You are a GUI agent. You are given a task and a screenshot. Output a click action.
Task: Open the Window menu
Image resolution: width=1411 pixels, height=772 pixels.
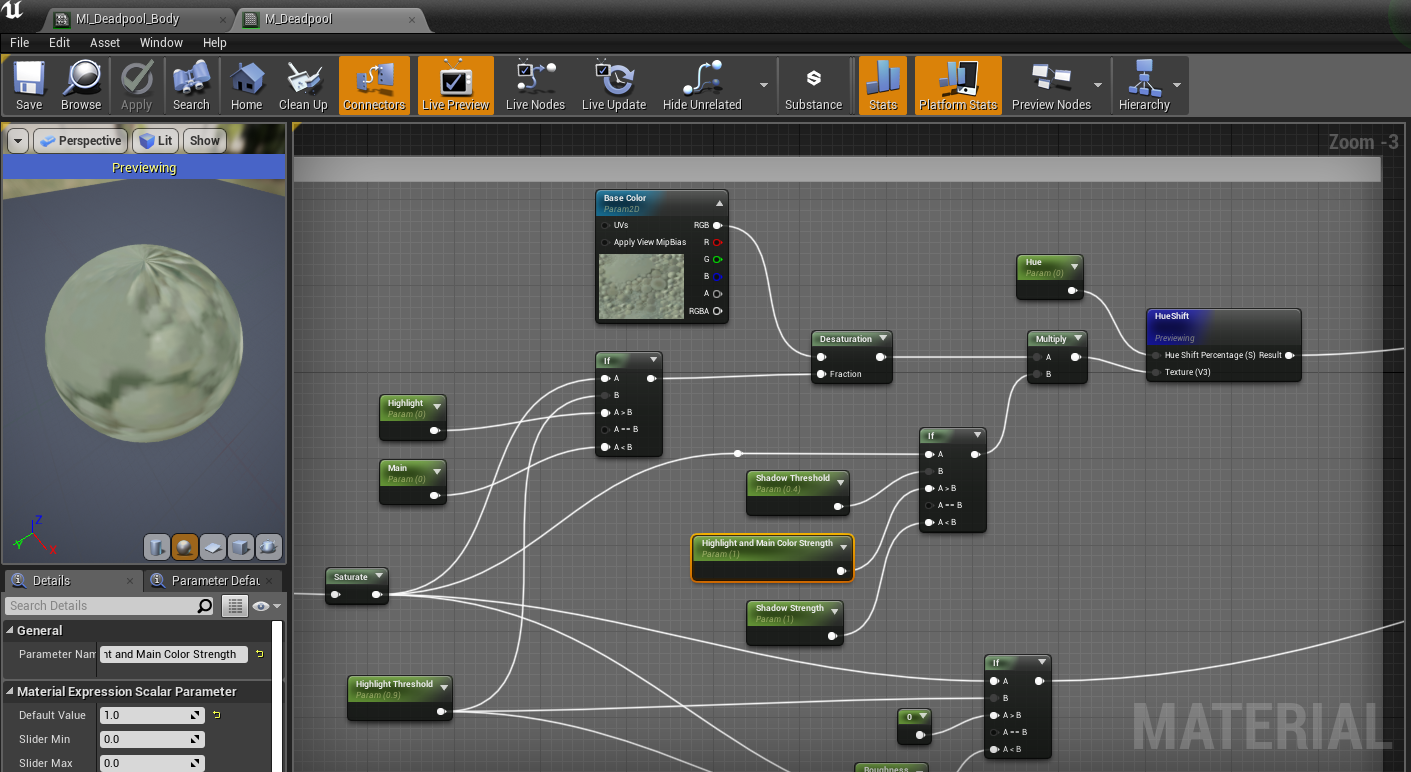(161, 42)
